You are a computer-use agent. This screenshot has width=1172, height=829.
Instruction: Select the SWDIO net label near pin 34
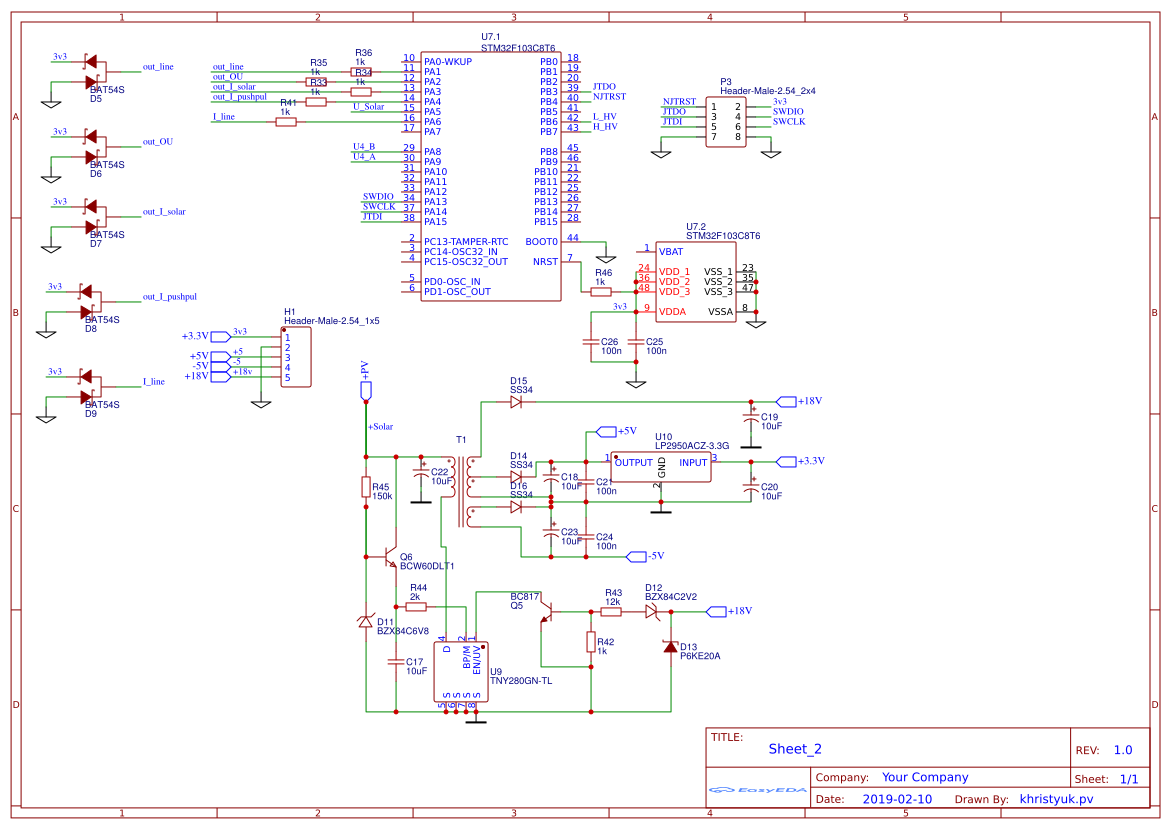coord(379,197)
